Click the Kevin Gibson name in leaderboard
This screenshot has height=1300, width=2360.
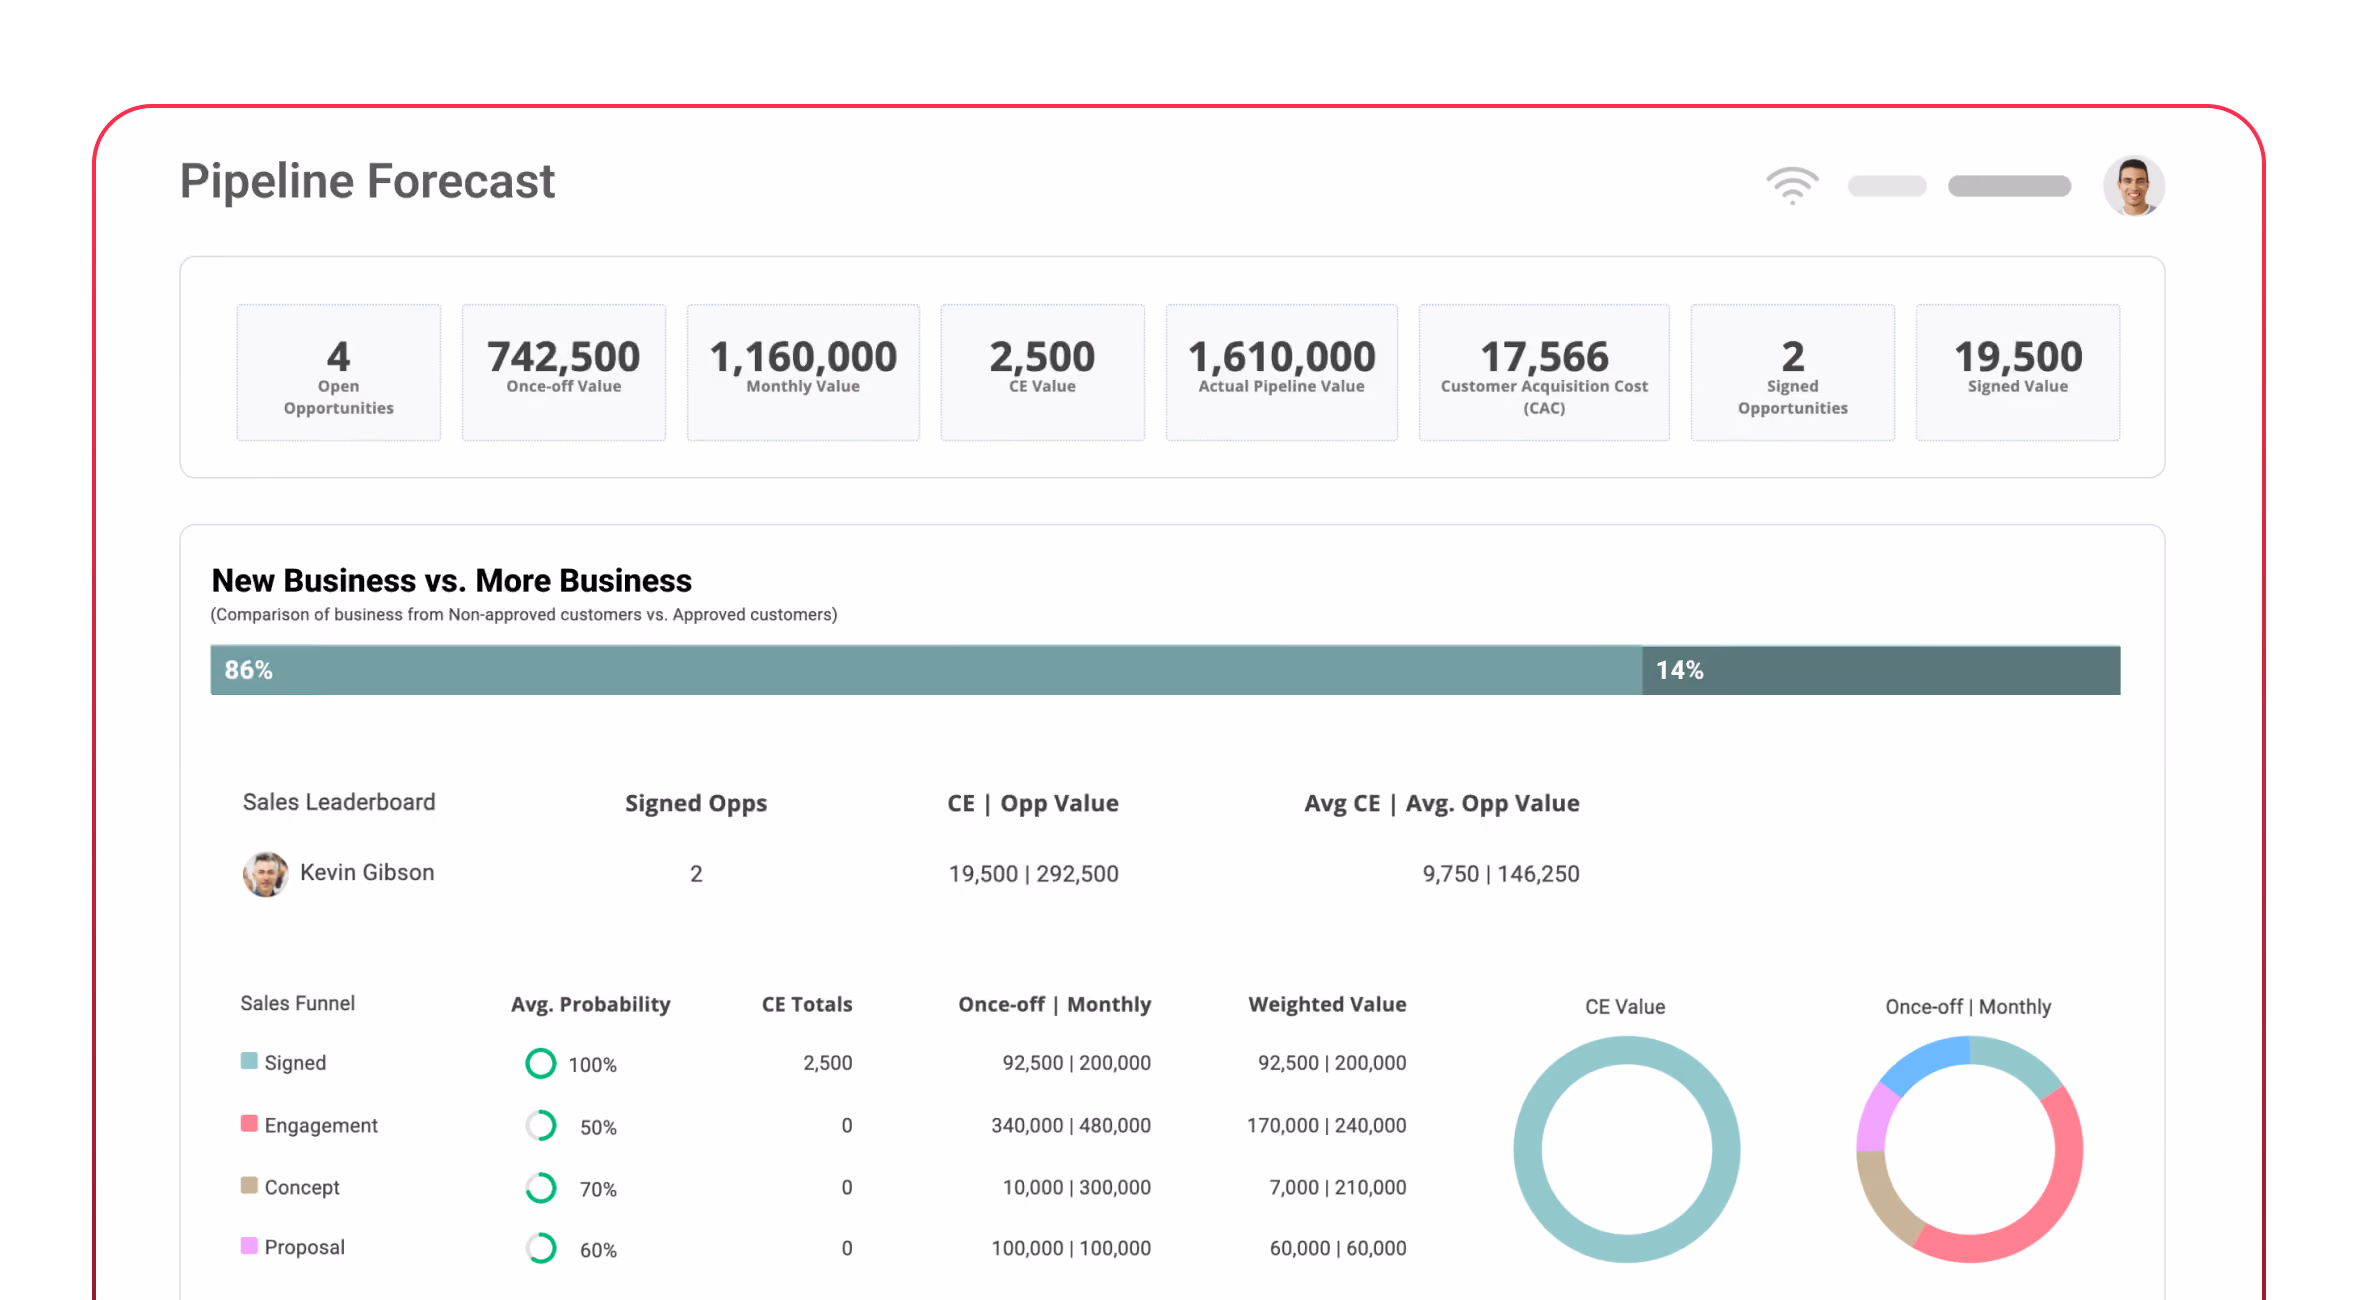[367, 873]
